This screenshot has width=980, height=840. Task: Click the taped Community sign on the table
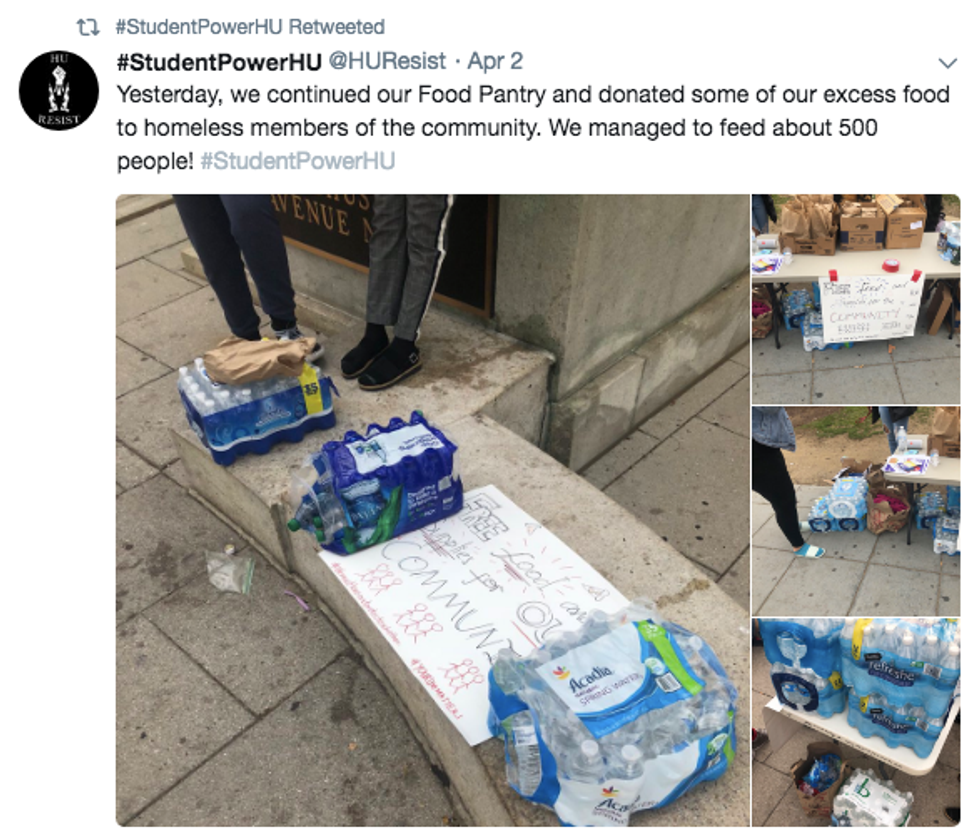[872, 308]
